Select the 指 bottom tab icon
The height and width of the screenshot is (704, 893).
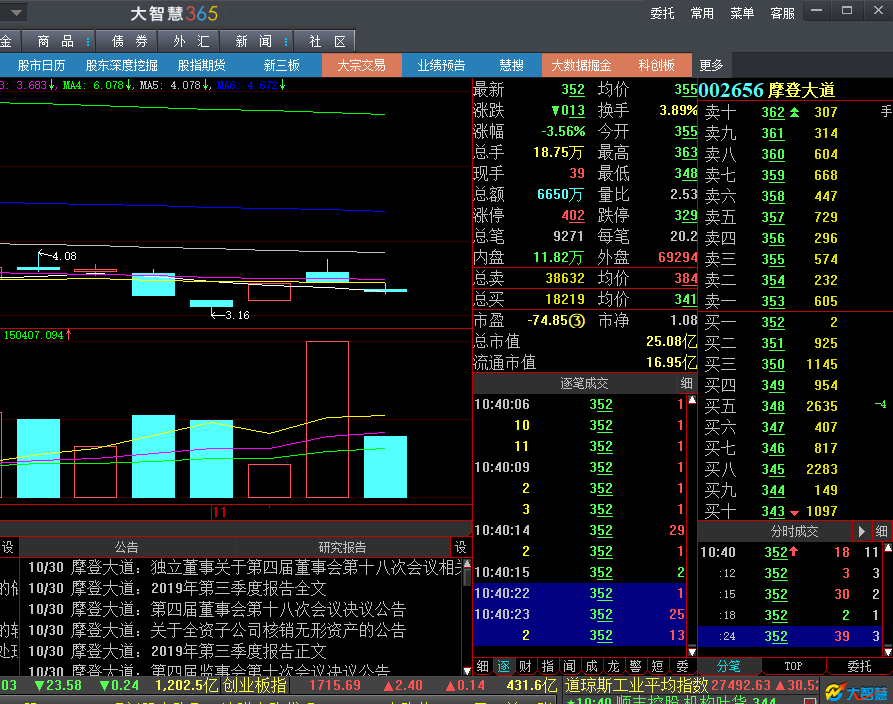coord(547,666)
